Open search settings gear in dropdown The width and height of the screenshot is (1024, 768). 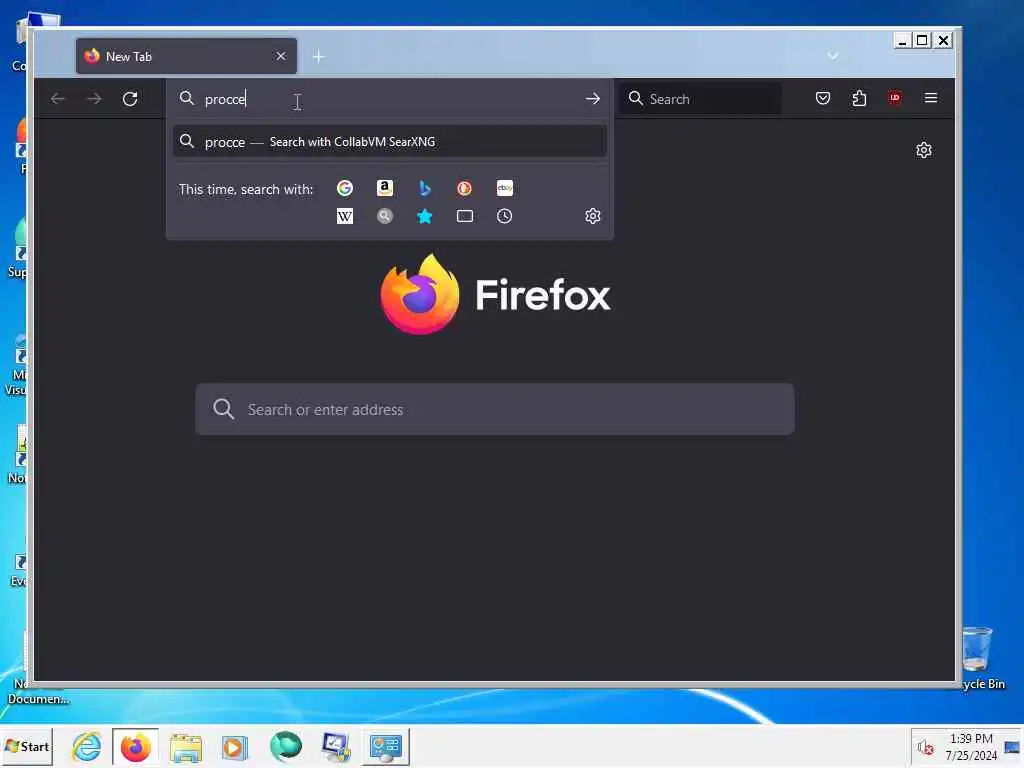[592, 216]
